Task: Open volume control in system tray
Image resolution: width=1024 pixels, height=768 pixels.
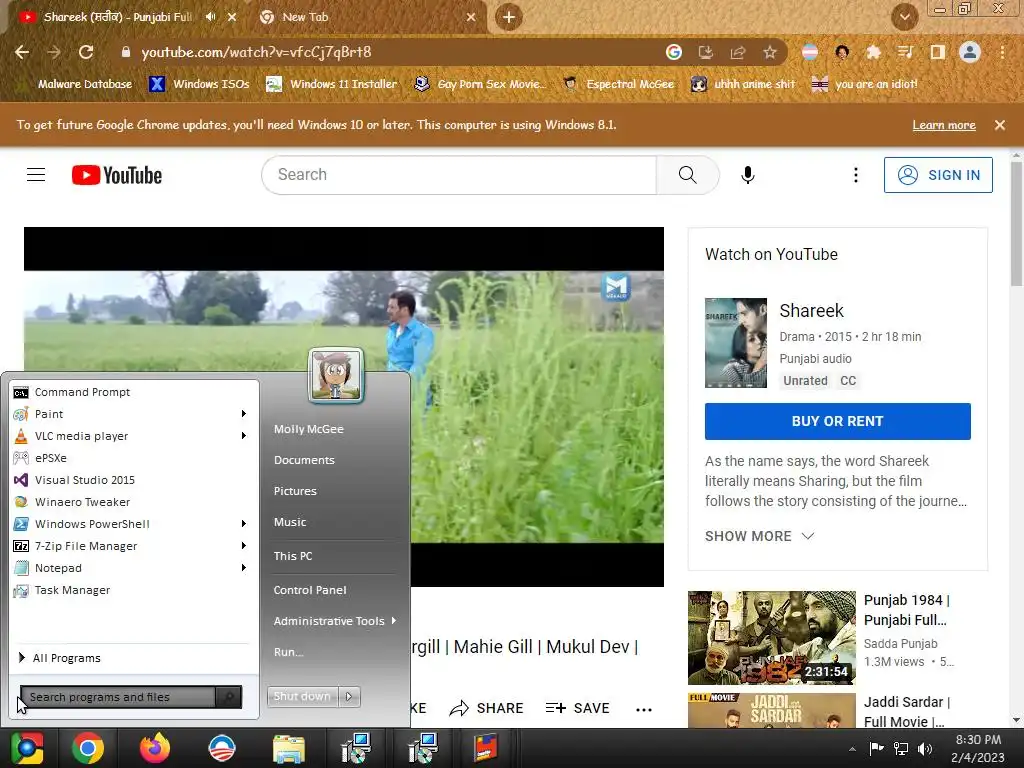Action: pos(925,749)
